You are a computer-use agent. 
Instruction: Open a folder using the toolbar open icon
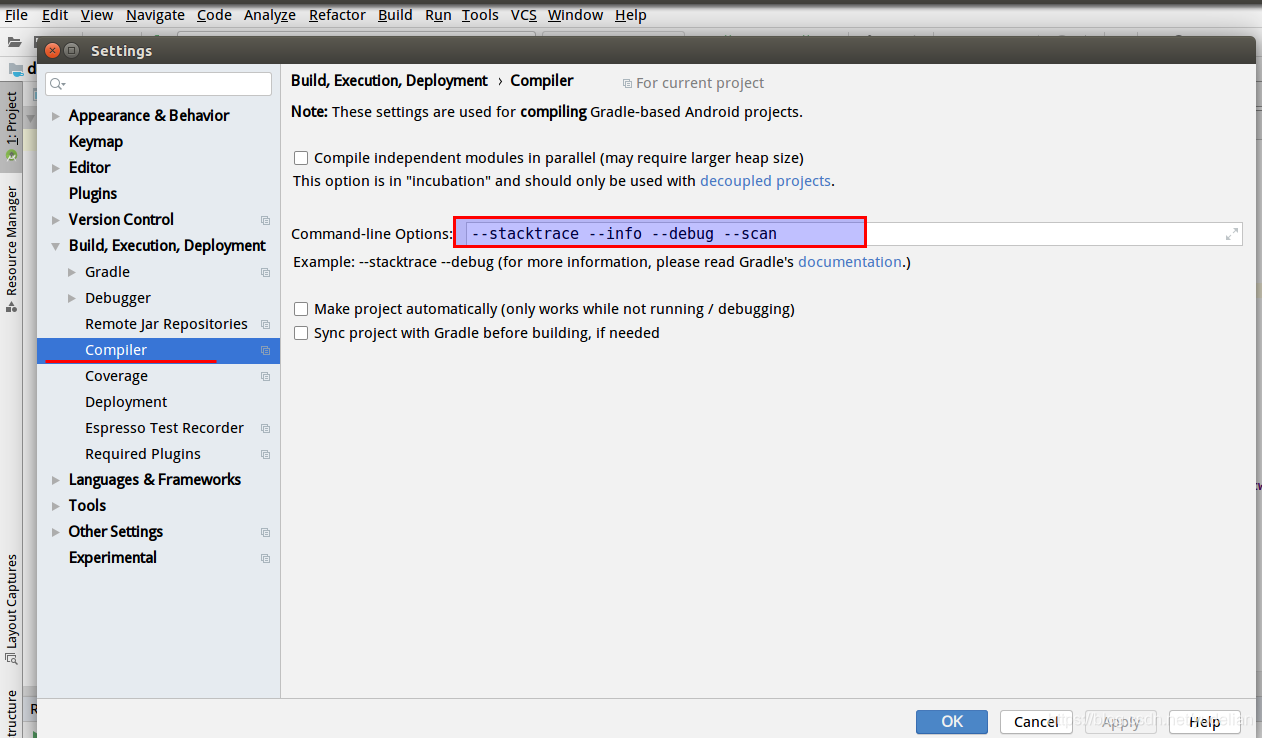14,42
